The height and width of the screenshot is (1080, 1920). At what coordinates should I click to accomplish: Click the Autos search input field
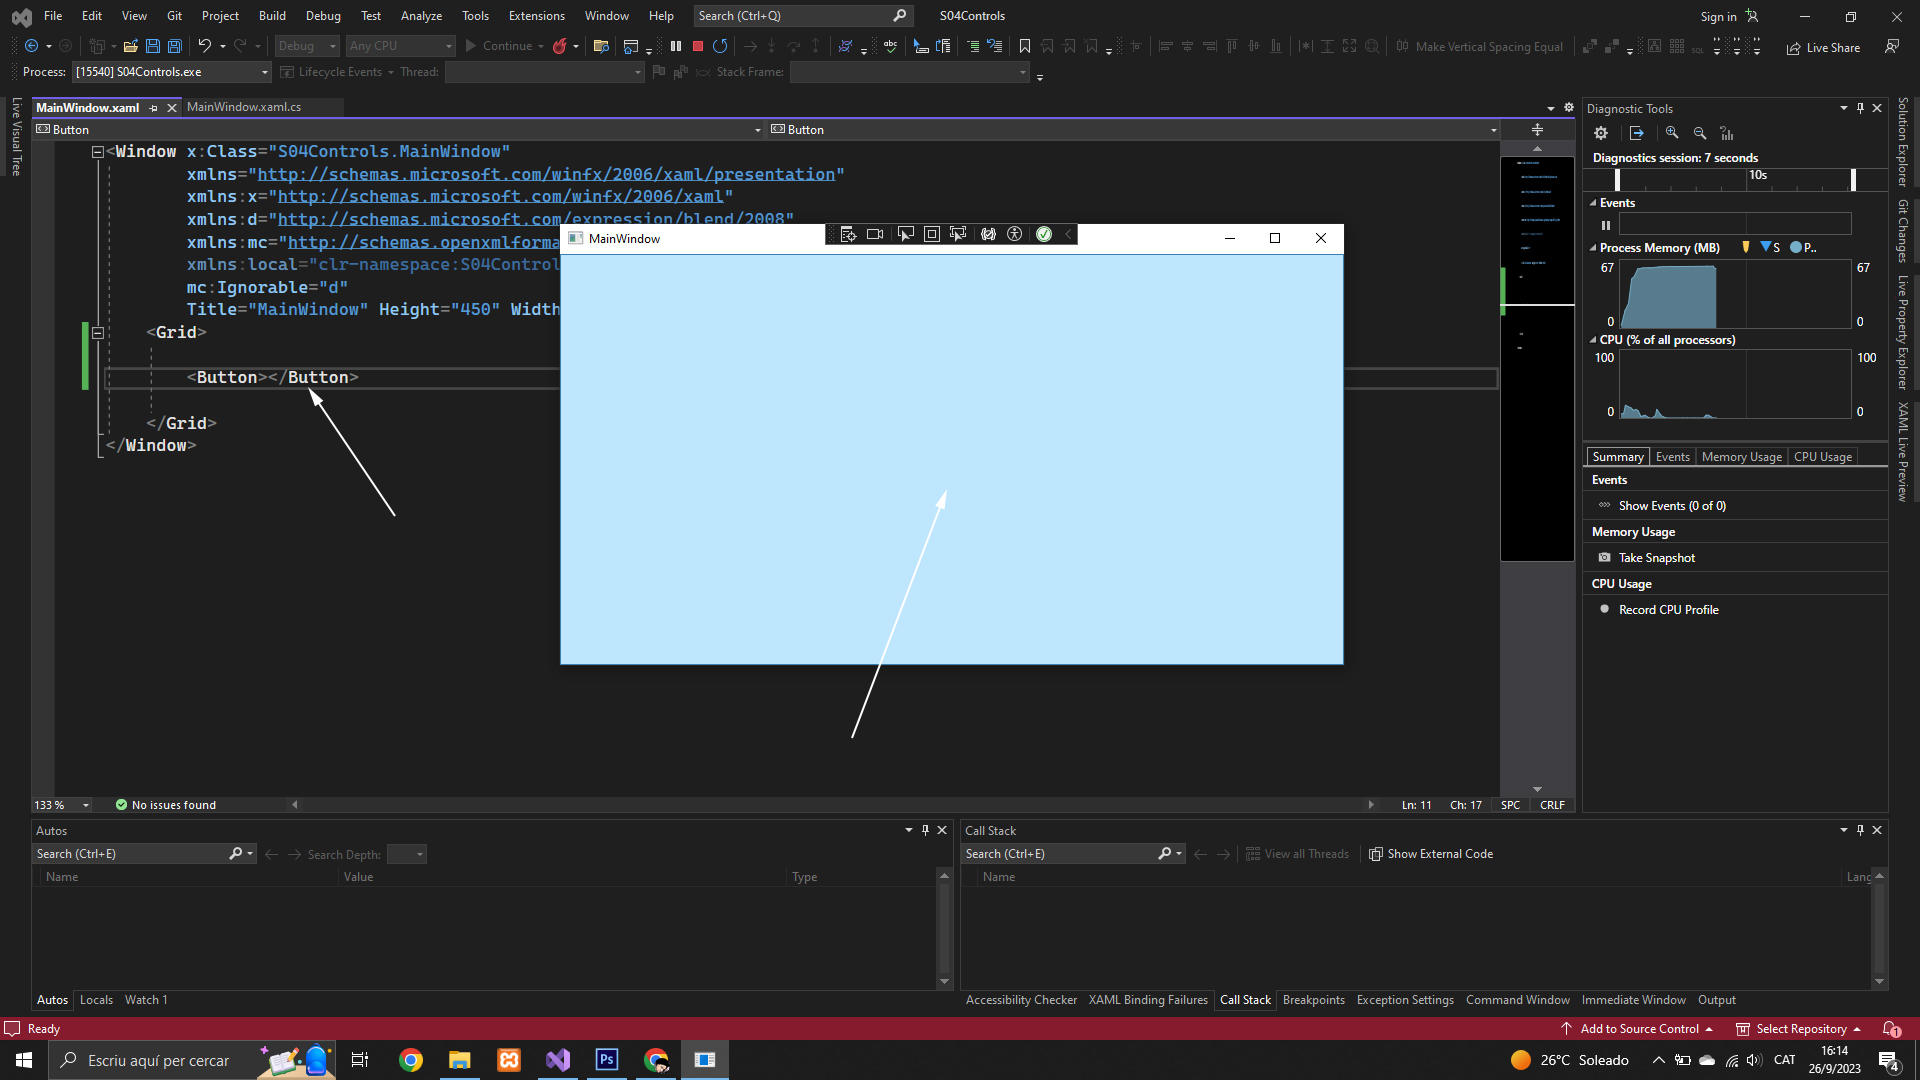[x=130, y=854]
